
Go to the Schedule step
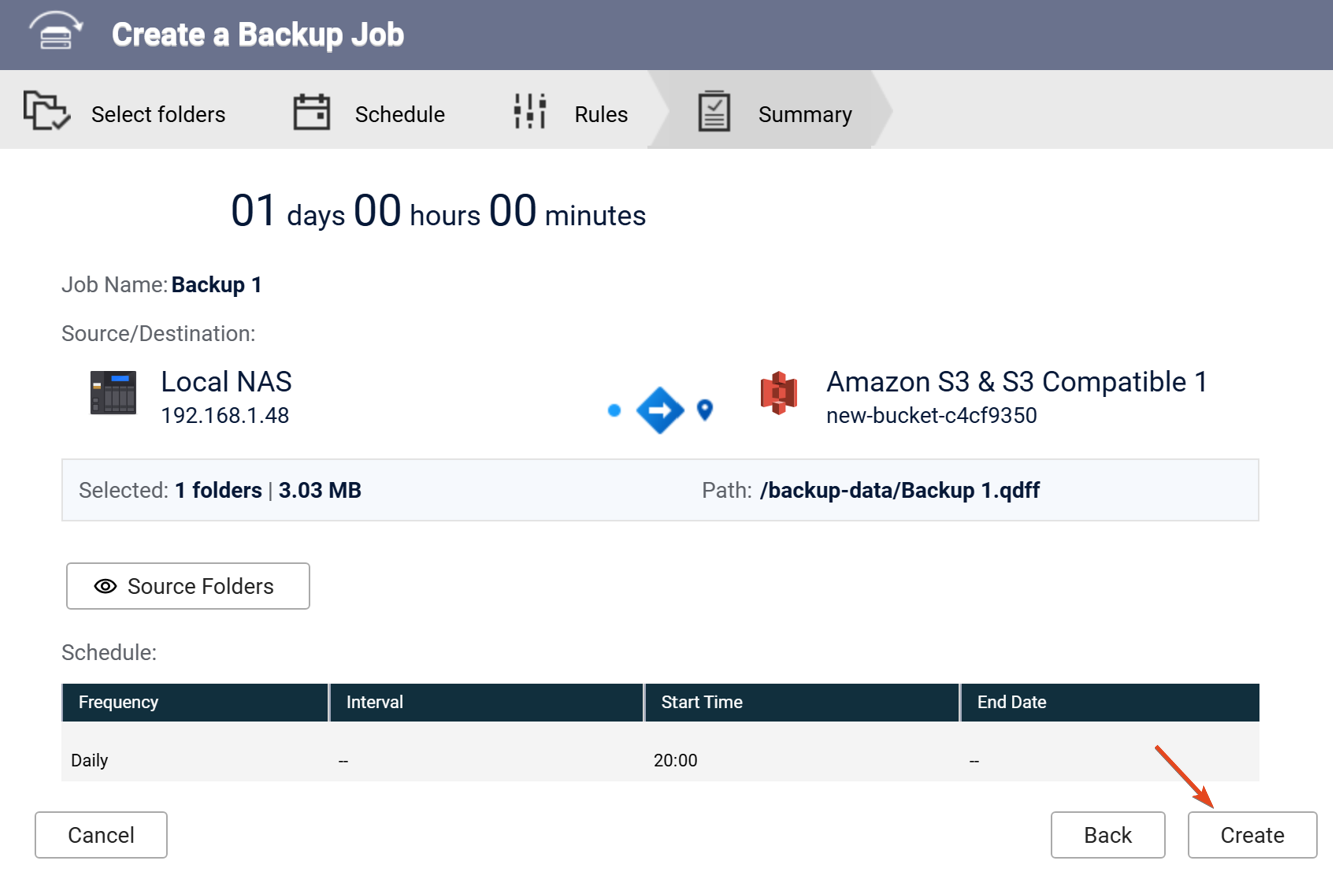click(399, 114)
